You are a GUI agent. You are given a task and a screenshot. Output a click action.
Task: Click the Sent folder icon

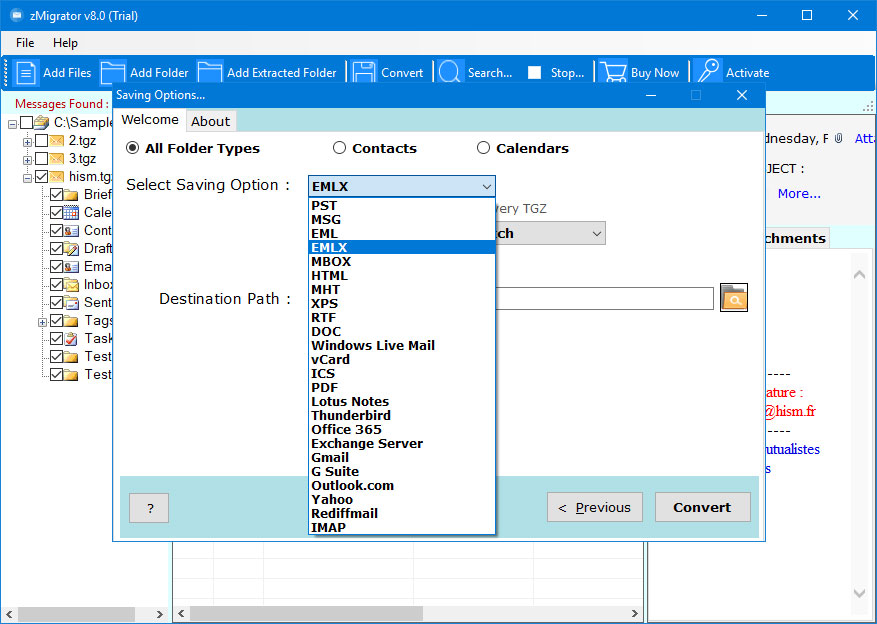(71, 302)
